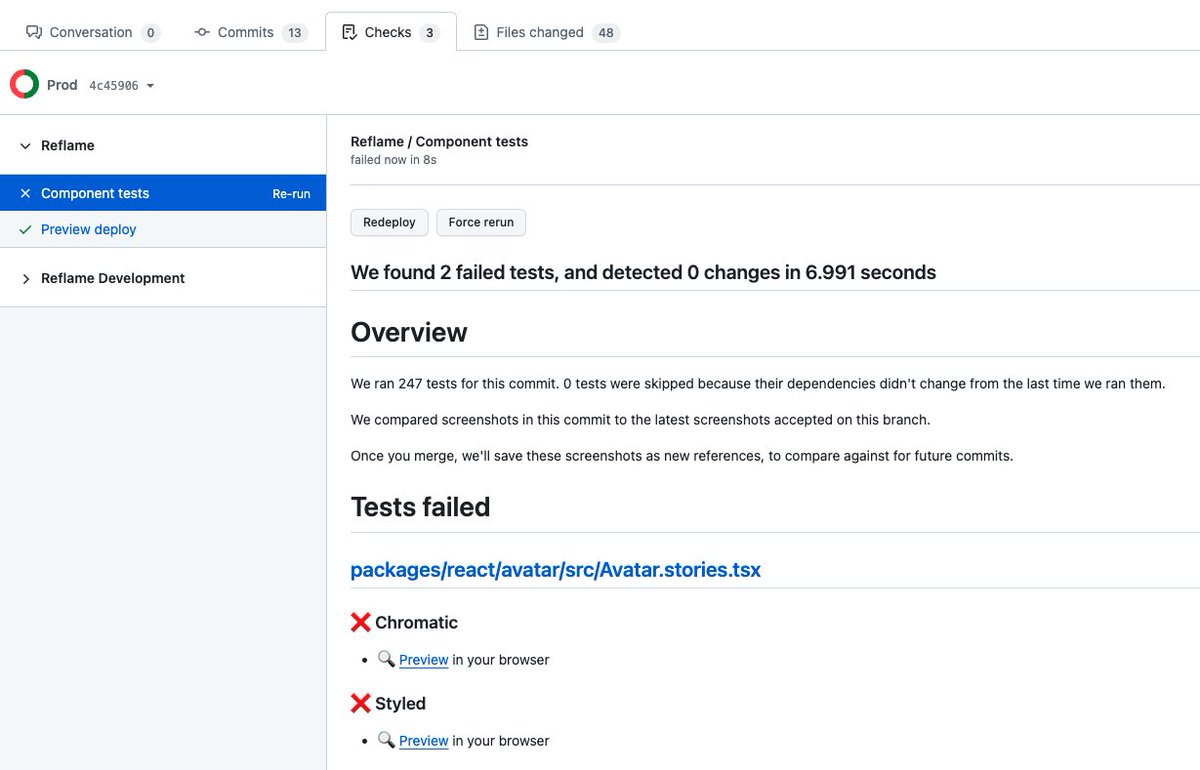The height and width of the screenshot is (770, 1200).
Task: Click the Prod status ring icon
Action: point(24,85)
